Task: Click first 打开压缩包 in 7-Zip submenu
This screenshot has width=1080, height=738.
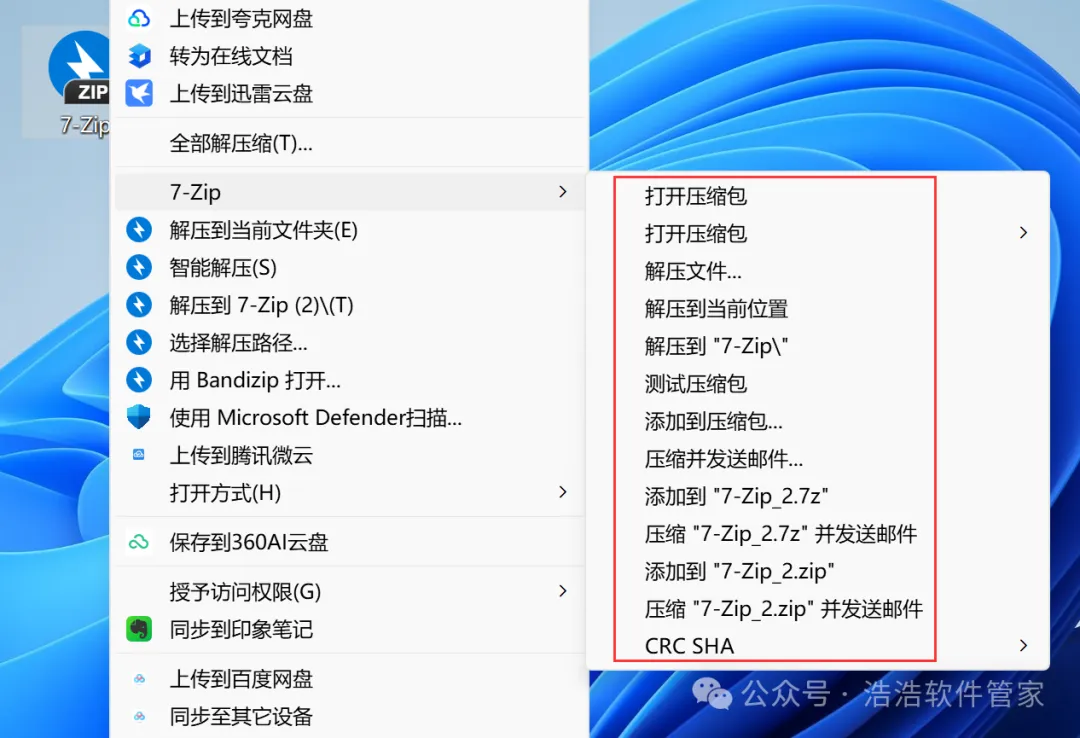Action: click(818, 196)
